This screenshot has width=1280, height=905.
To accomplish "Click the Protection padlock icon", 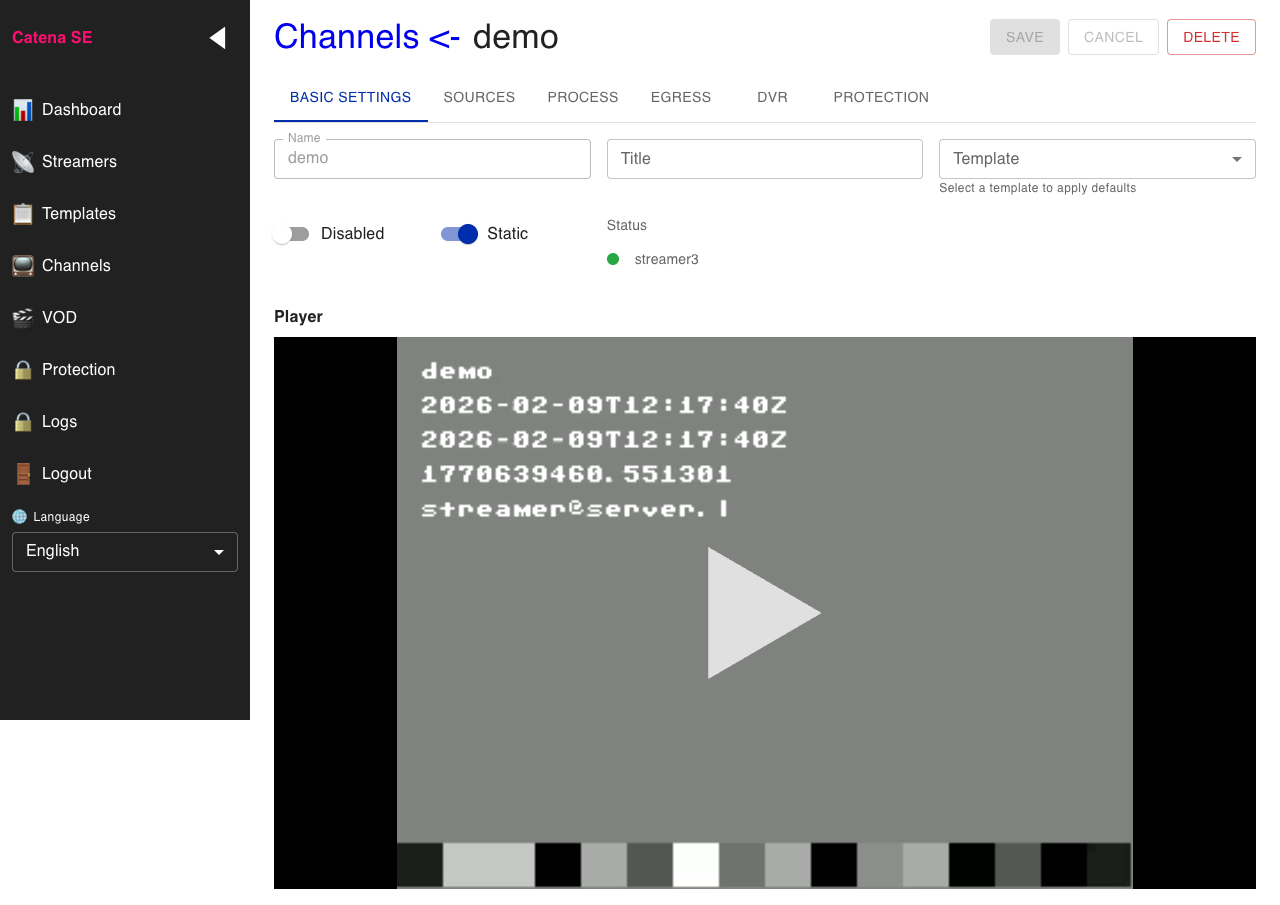I will [22, 370].
